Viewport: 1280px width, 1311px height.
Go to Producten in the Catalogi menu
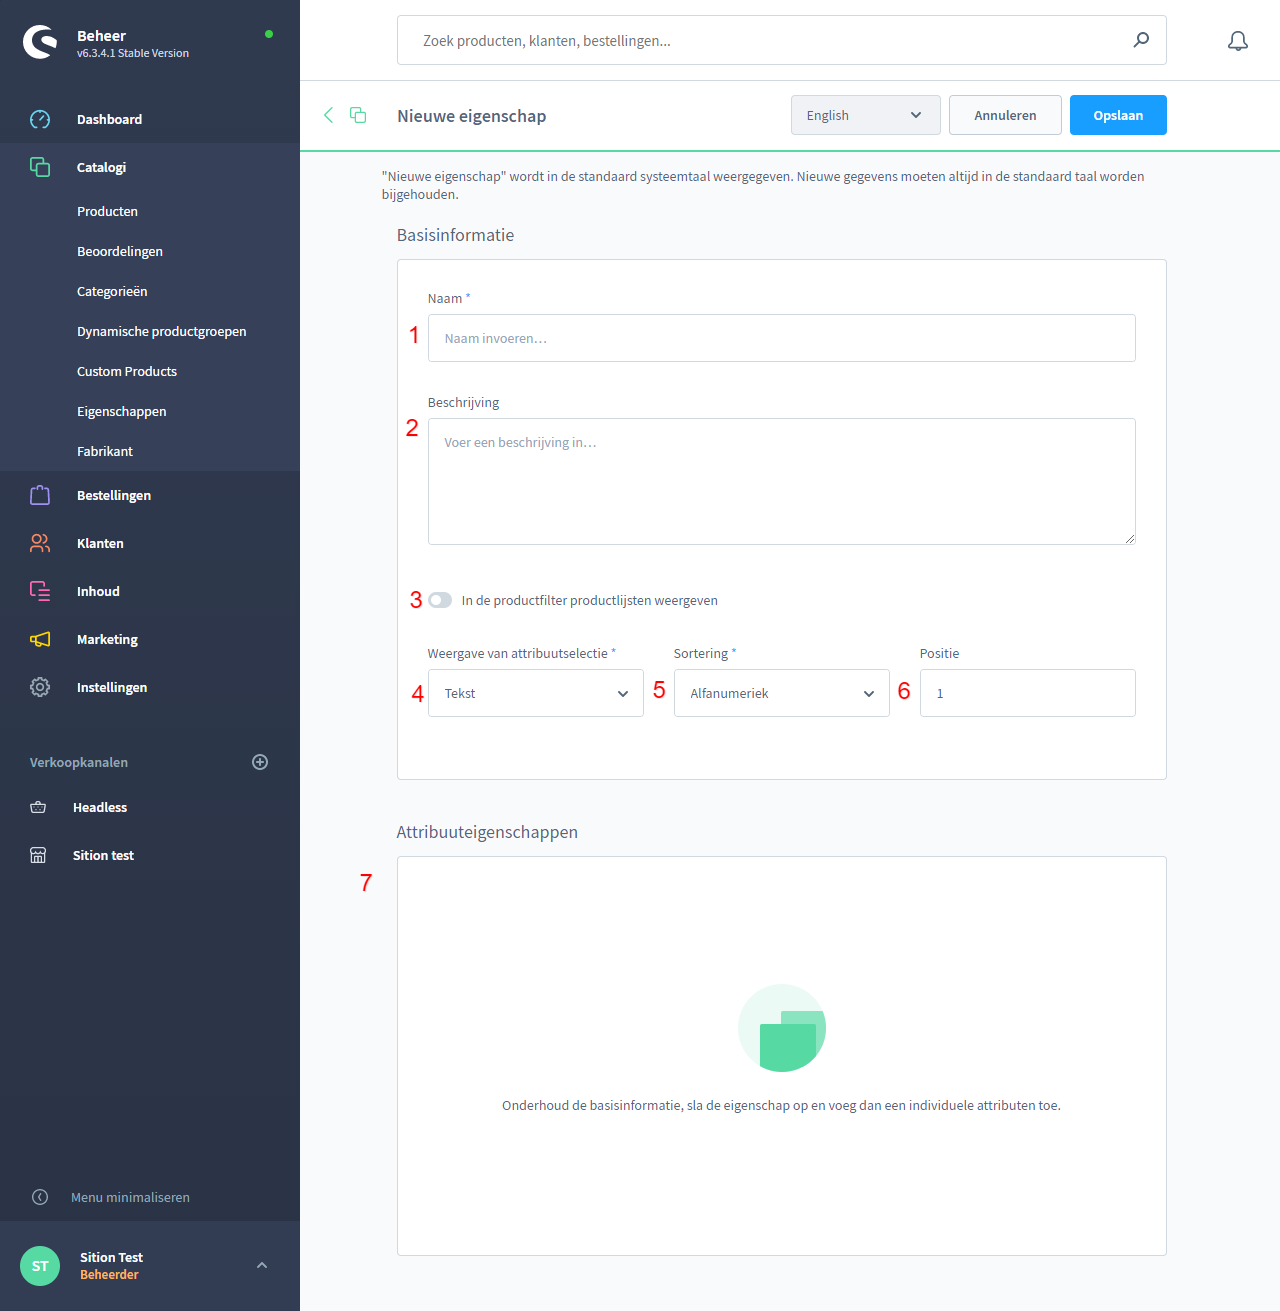pos(107,211)
